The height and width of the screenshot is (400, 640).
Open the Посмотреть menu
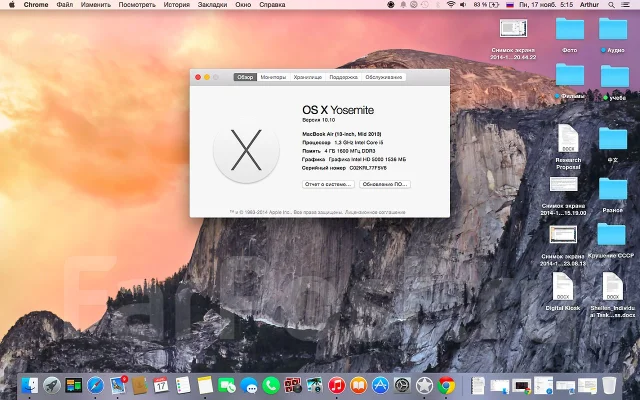click(x=137, y=5)
